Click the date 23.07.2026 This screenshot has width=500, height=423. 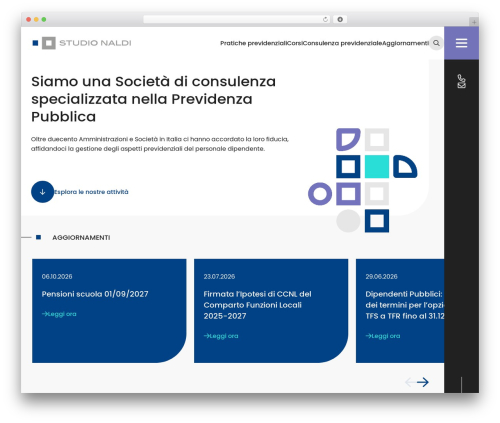[219, 277]
